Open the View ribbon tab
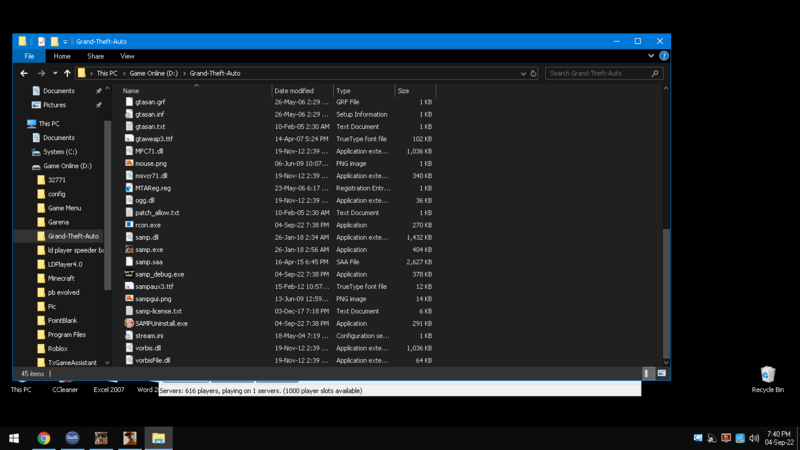The height and width of the screenshot is (450, 800). pos(127,56)
